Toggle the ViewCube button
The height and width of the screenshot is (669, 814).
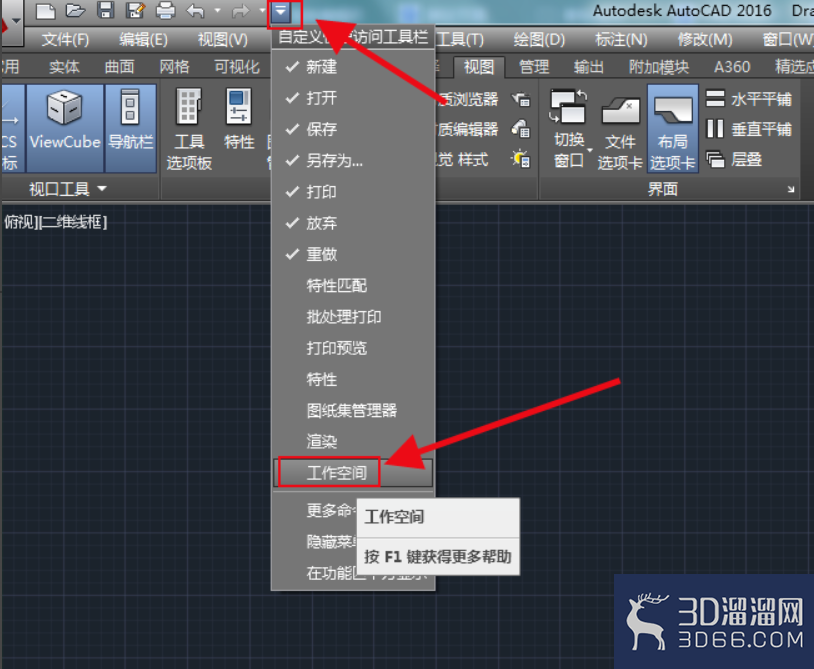(65, 128)
